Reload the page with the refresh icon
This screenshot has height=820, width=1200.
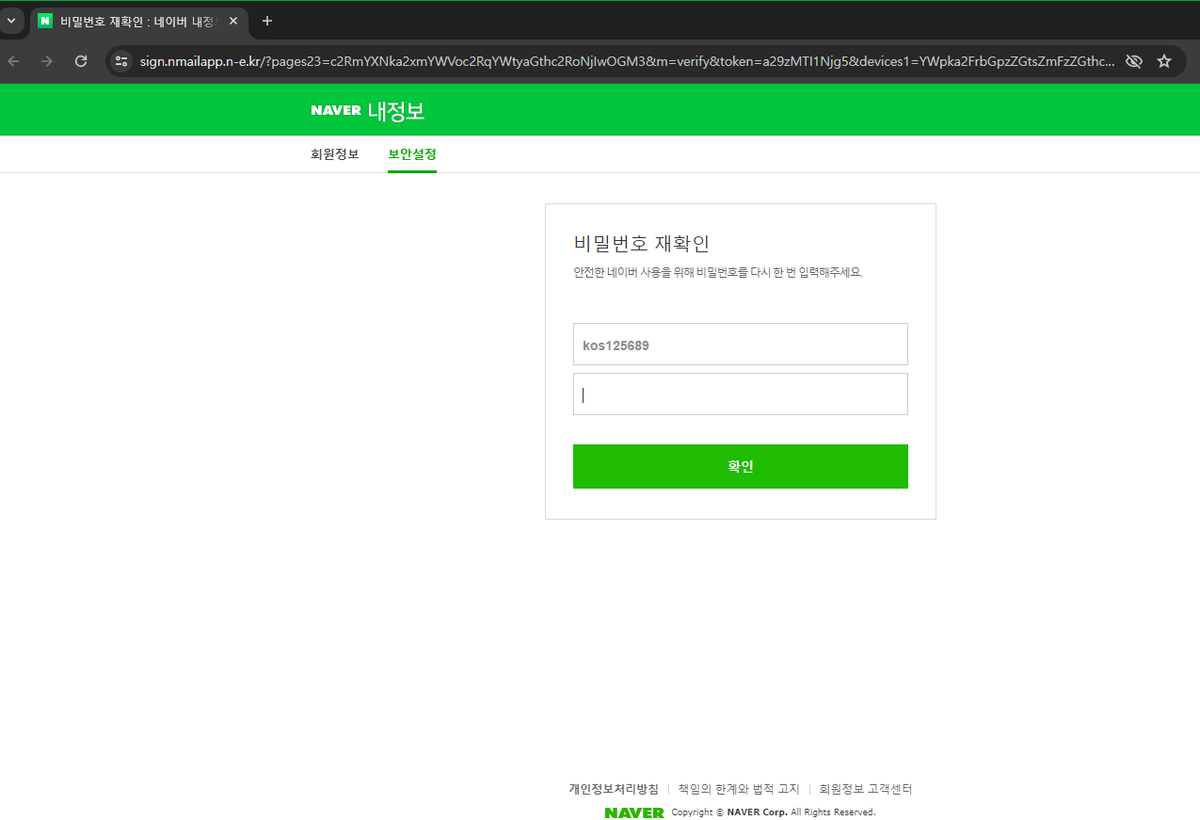pos(81,61)
